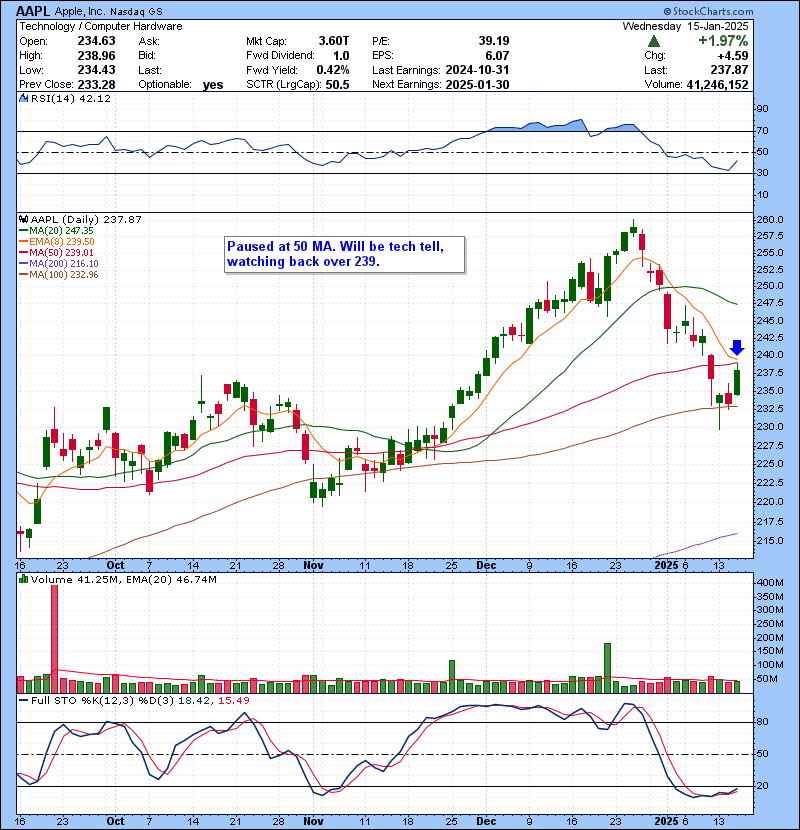This screenshot has height=830, width=800.
Task: Select the stochastic %K value 18.42
Action: pyautogui.click(x=193, y=700)
